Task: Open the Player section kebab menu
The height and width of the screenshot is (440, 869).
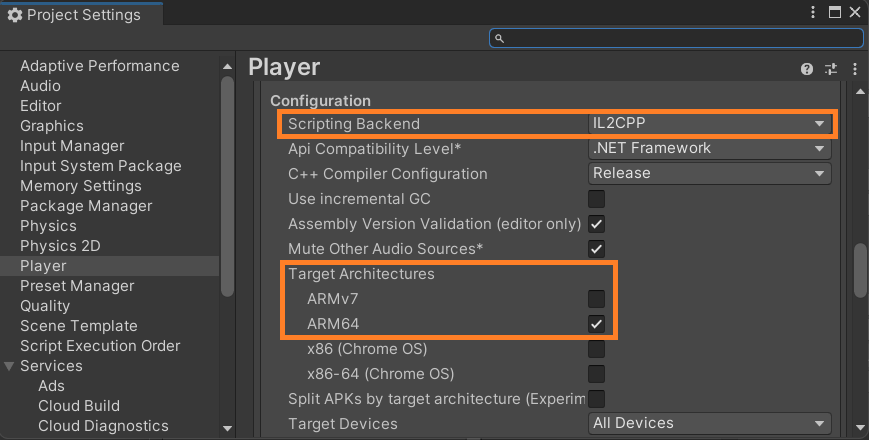Action: click(x=855, y=69)
